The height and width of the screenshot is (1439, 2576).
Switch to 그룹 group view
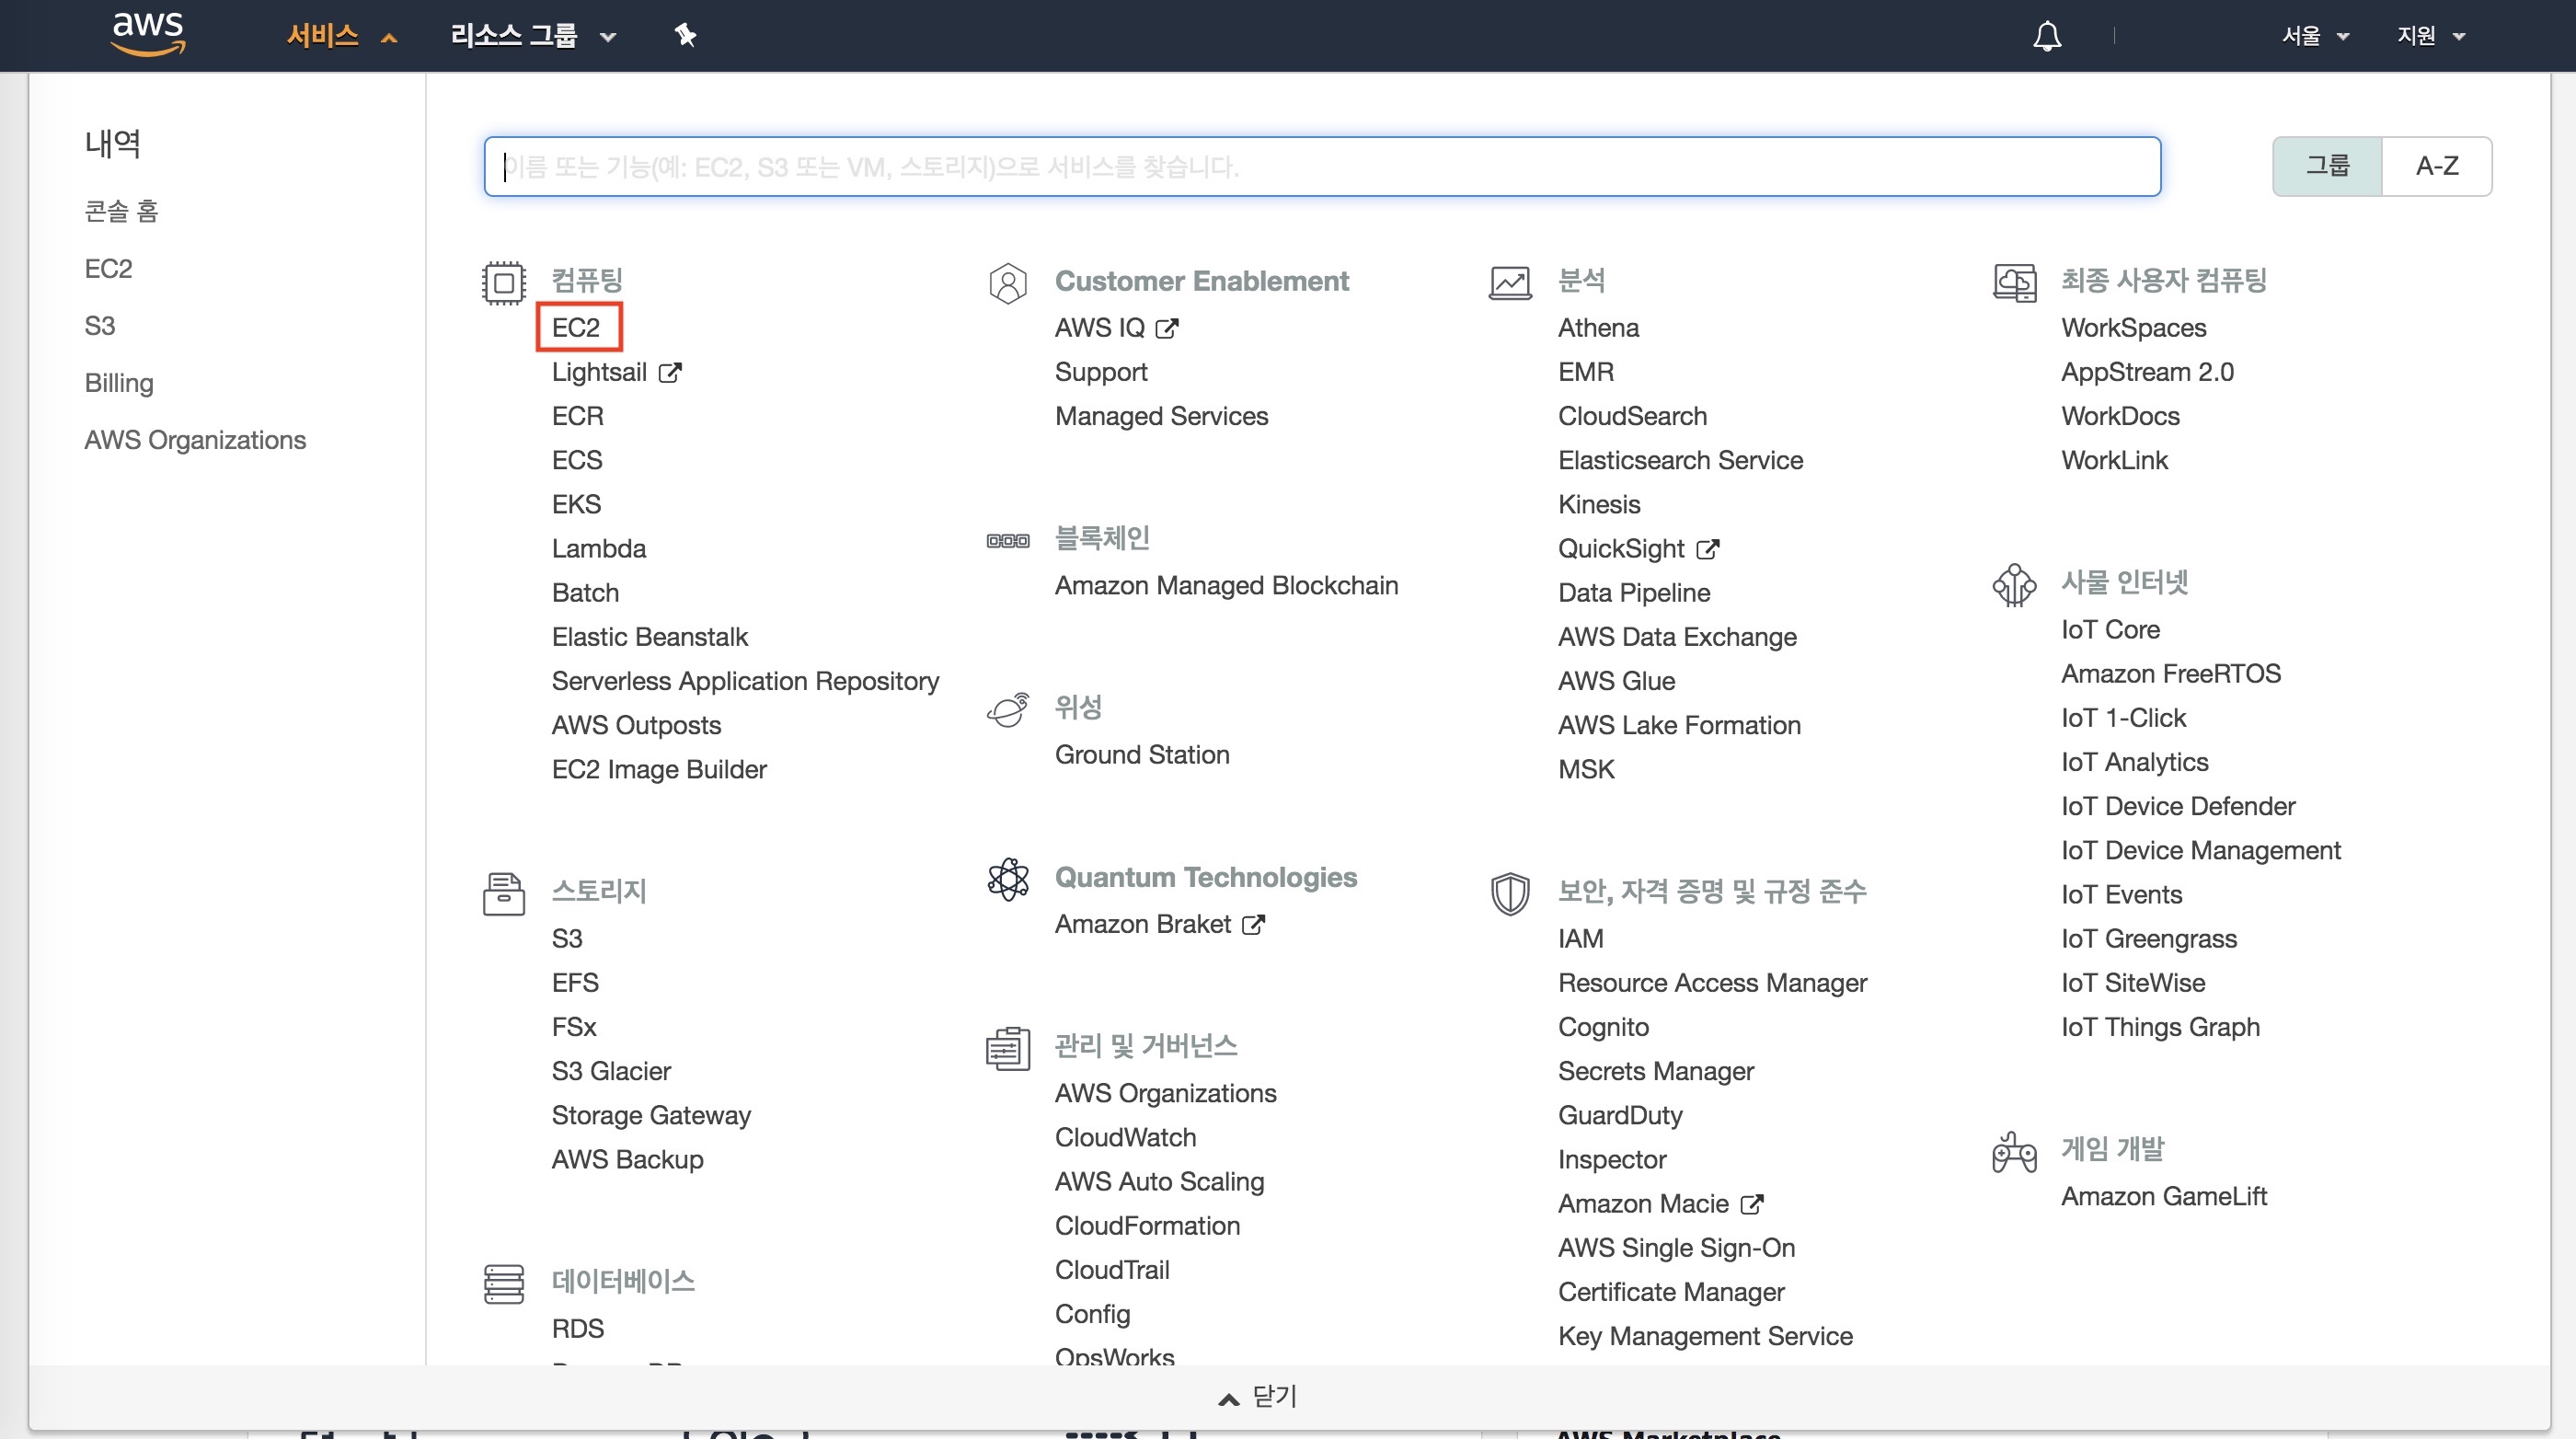[2327, 165]
